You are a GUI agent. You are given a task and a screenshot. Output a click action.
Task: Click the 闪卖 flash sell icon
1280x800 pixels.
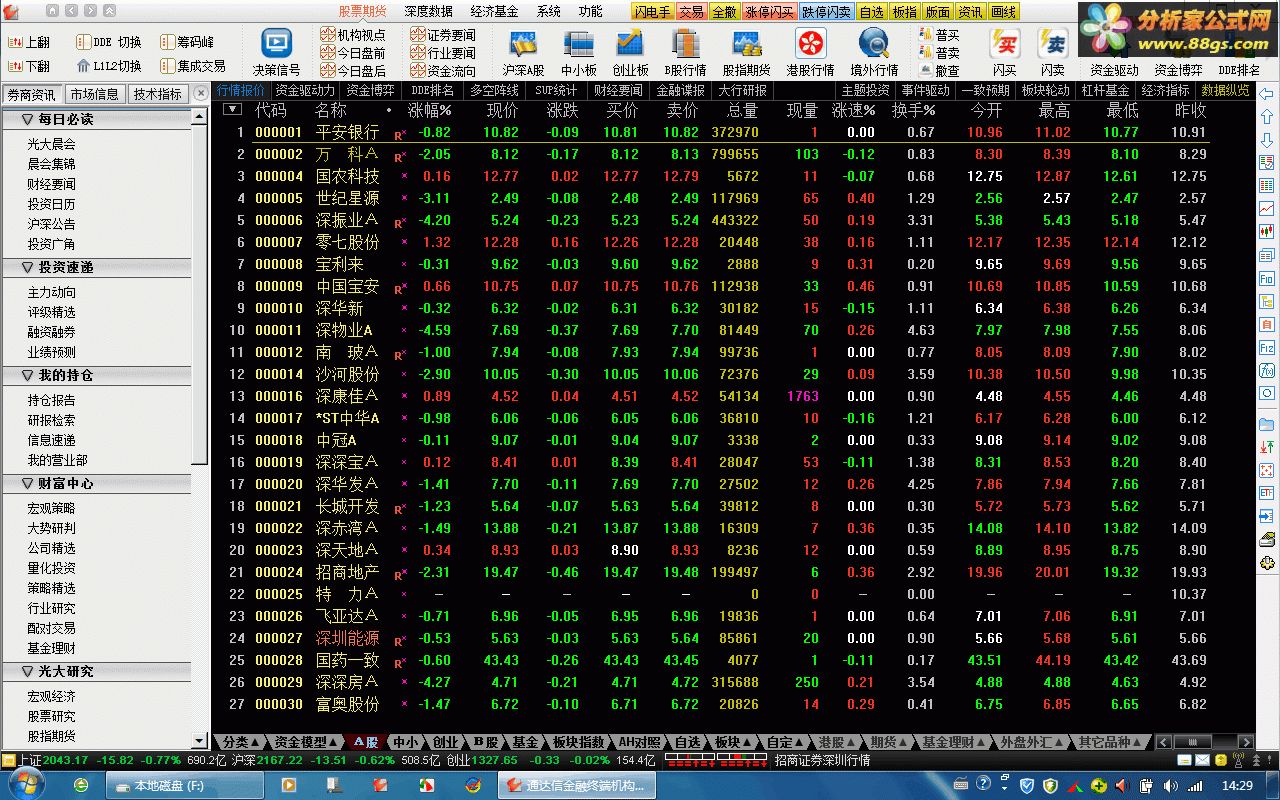[x=1052, y=52]
